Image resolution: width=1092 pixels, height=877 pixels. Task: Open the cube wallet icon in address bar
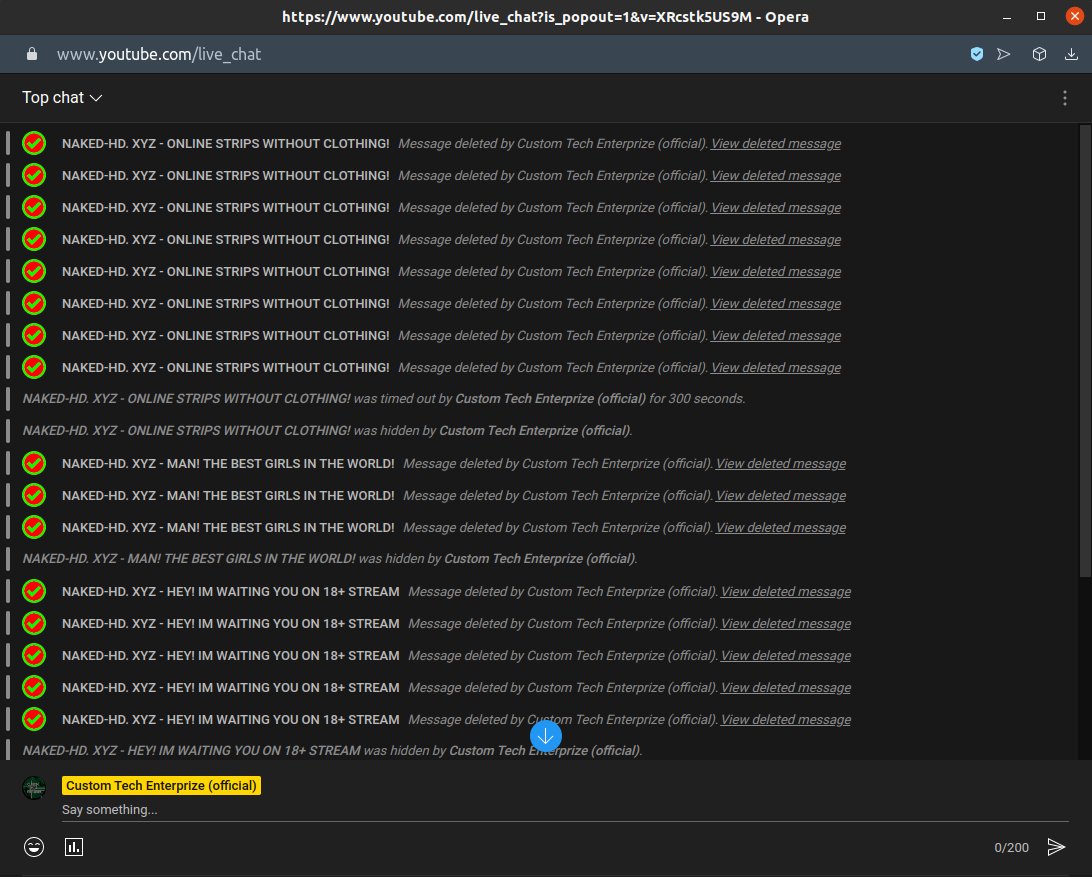[x=1039, y=54]
